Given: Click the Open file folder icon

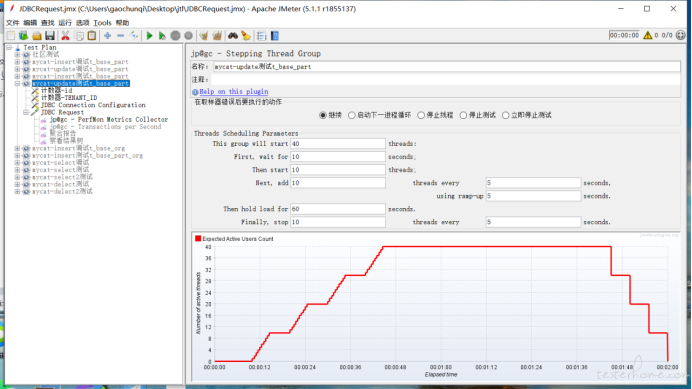Looking at the screenshot, I should 37,36.
